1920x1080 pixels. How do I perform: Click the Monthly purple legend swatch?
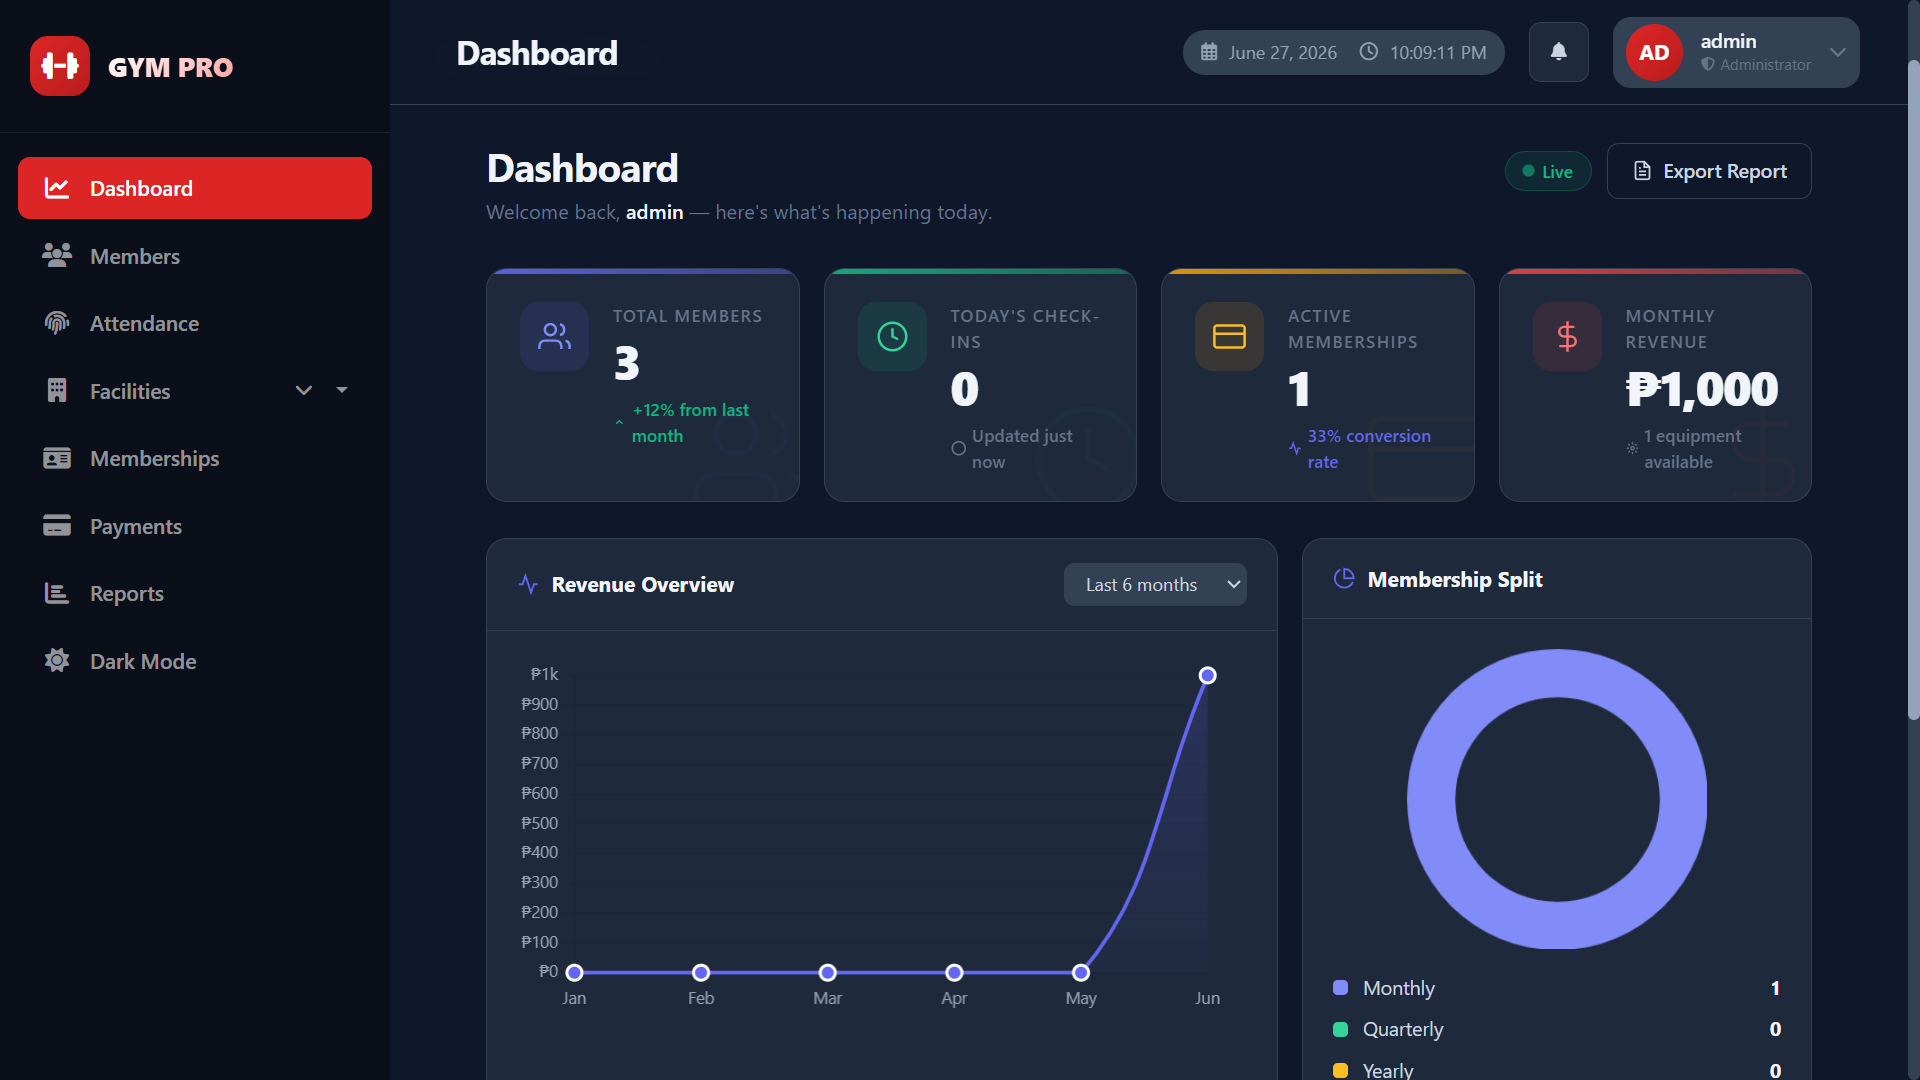(1340, 988)
